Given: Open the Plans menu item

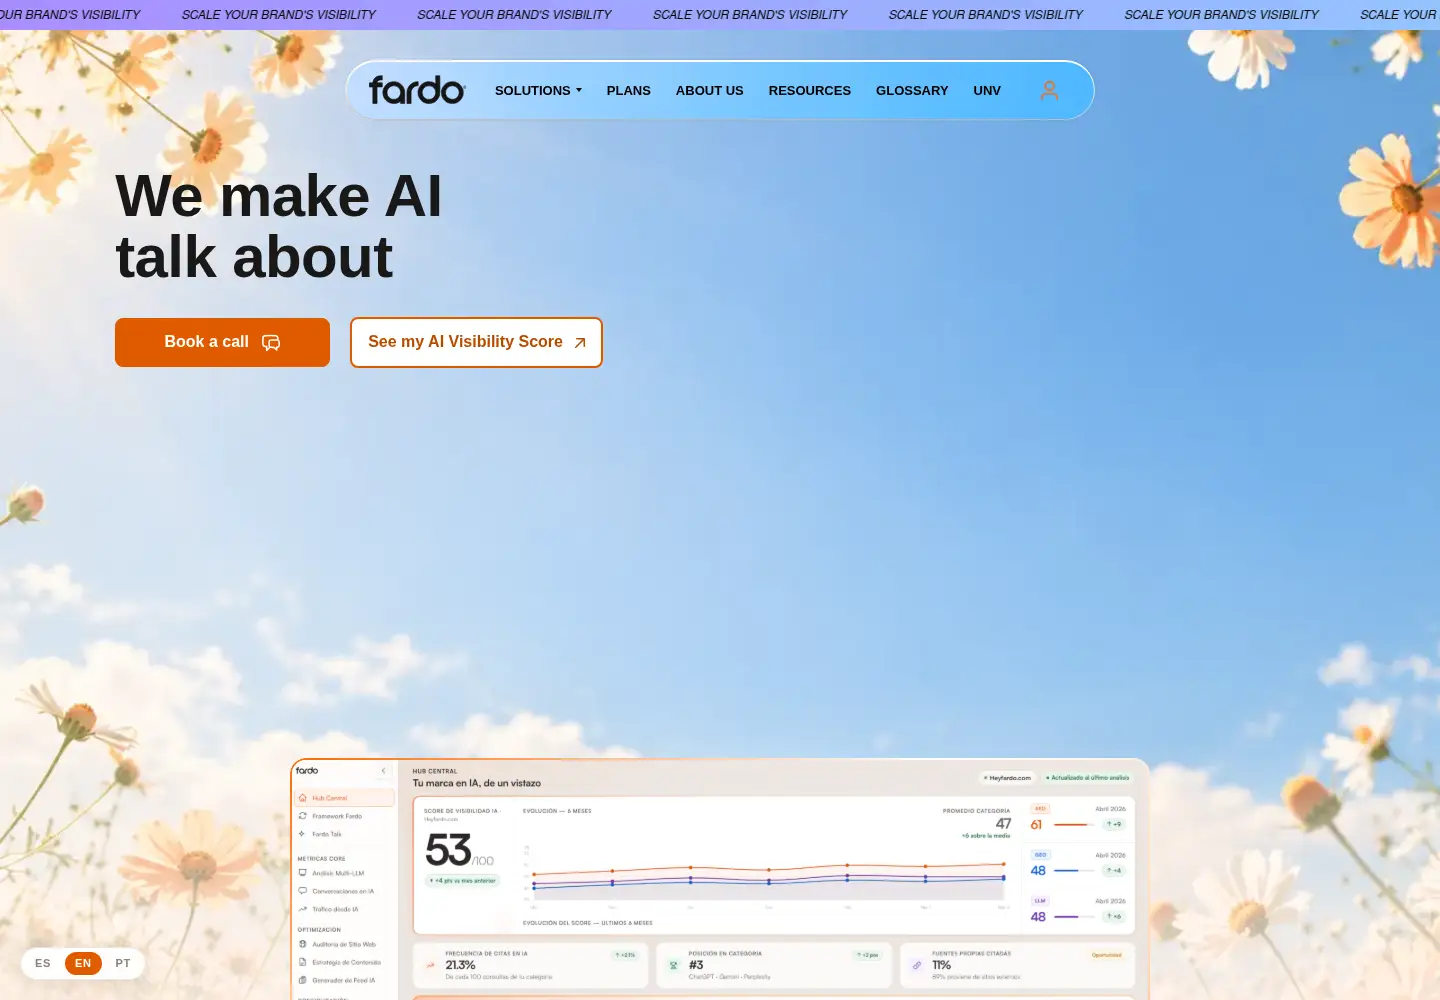Looking at the screenshot, I should click(x=629, y=90).
